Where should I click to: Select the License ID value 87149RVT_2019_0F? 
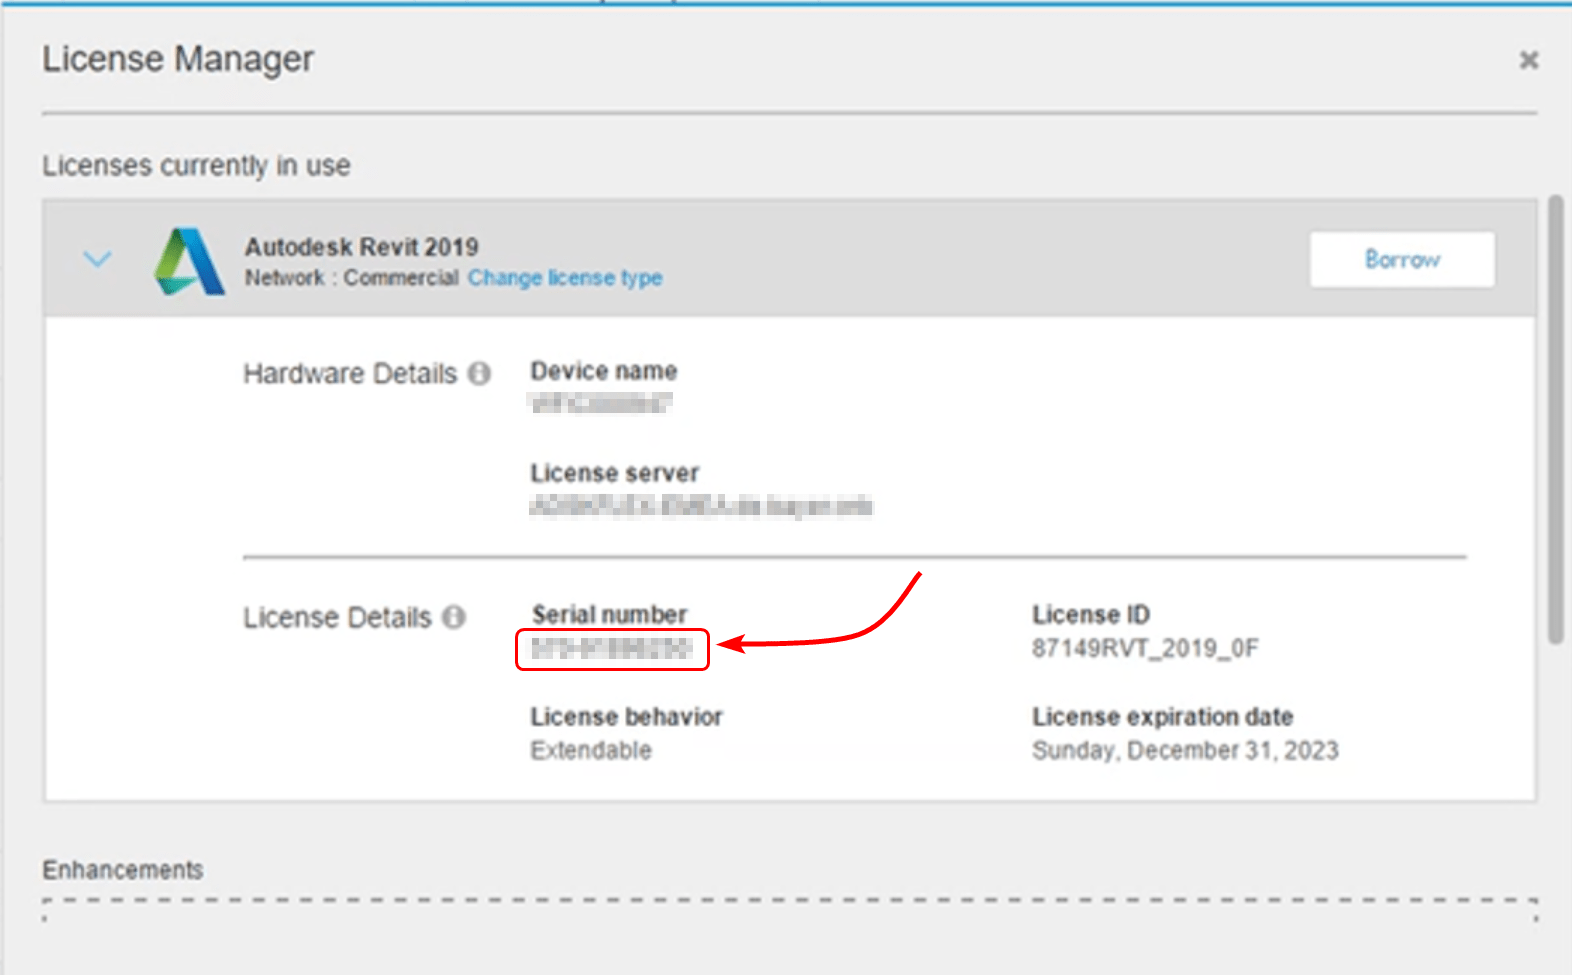tap(1145, 649)
